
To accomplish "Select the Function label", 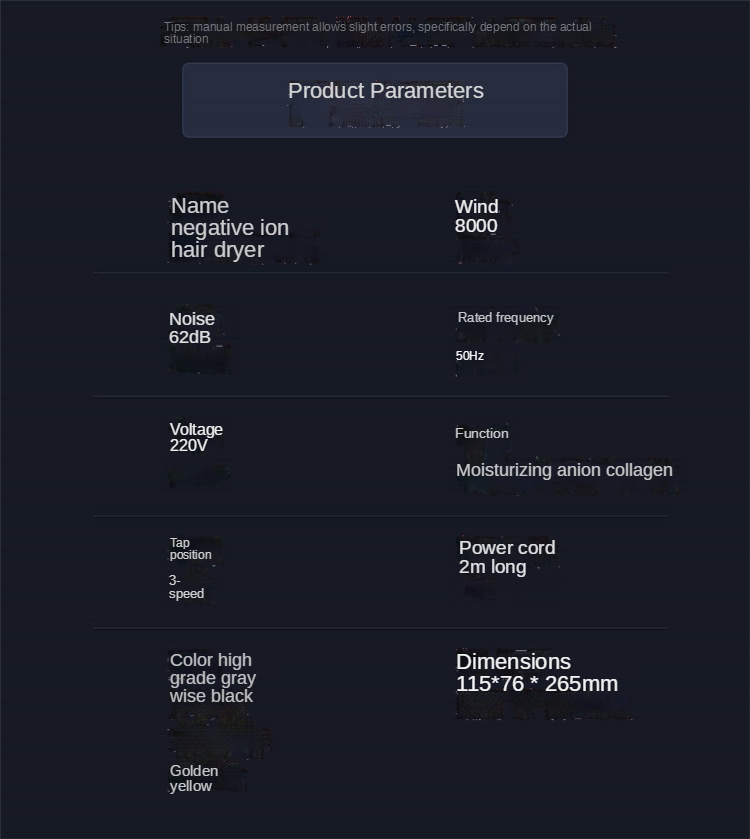I will 481,433.
